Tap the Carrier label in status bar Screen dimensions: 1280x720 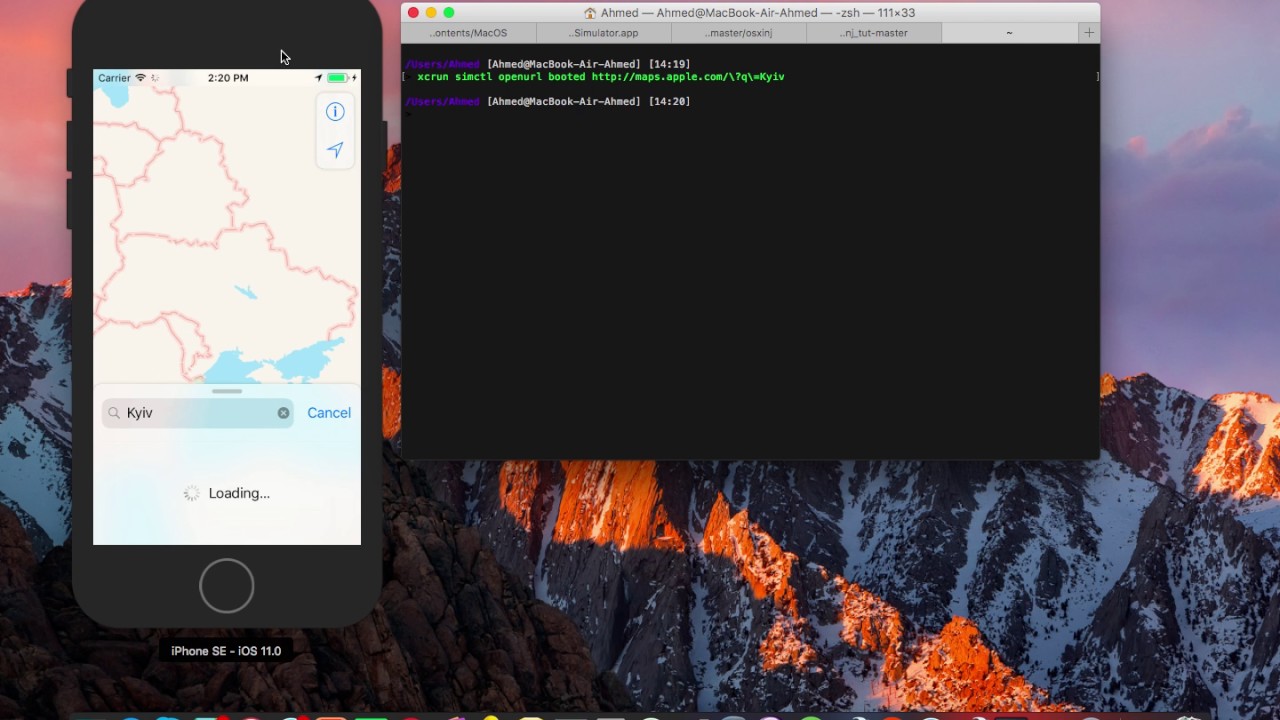(x=114, y=78)
